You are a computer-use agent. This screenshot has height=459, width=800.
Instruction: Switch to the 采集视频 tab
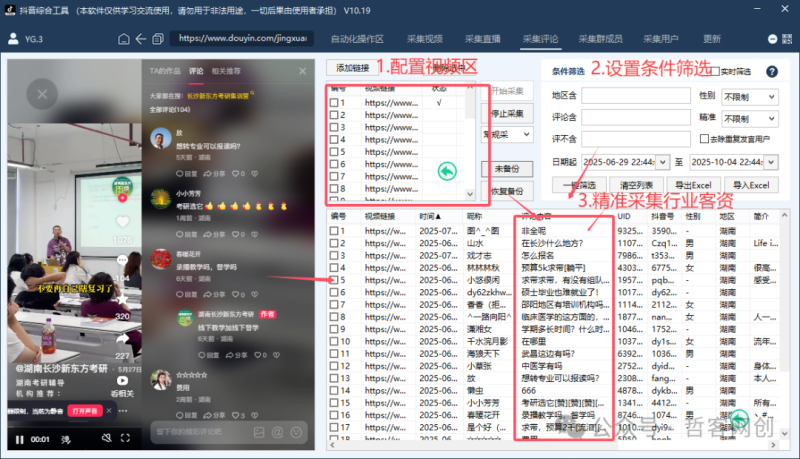click(x=424, y=39)
